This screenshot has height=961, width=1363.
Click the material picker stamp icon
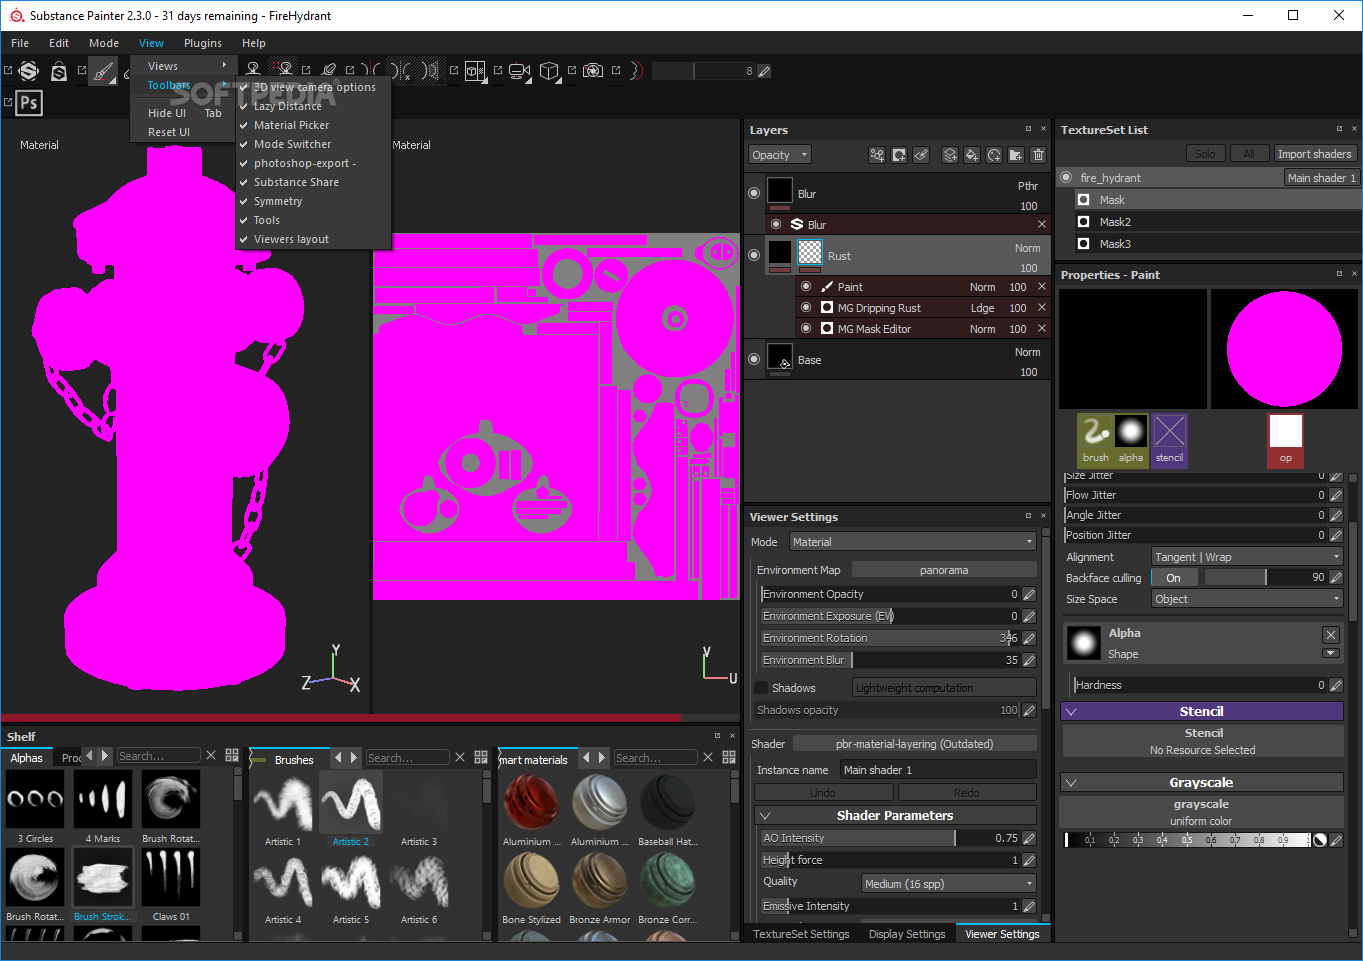(329, 71)
